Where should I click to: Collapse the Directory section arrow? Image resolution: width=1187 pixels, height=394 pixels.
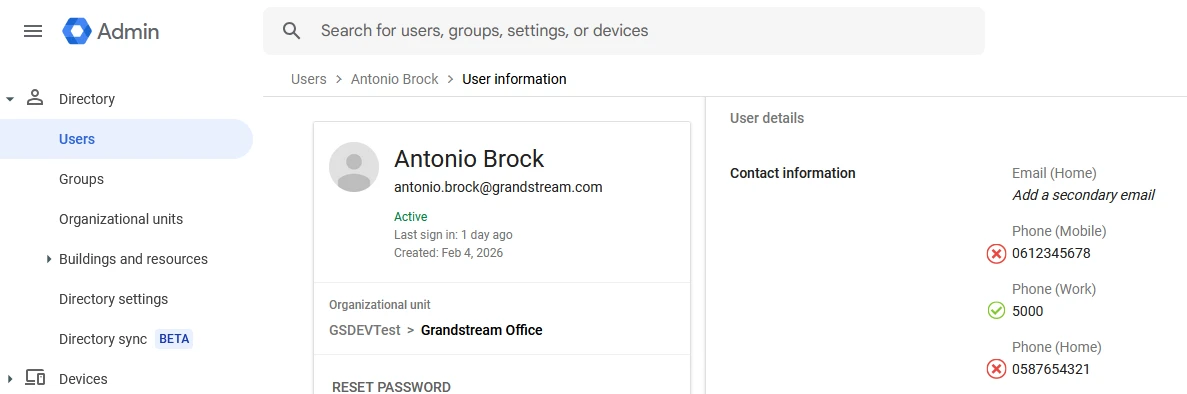coord(10,99)
